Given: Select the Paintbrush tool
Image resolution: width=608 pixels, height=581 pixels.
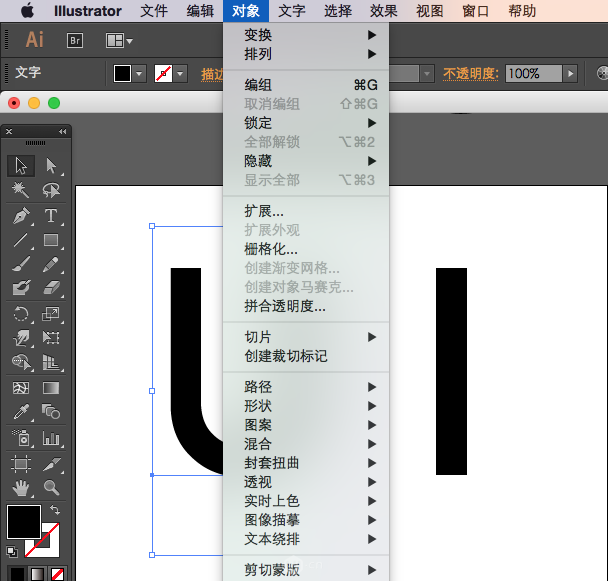Looking at the screenshot, I should pos(21,264).
